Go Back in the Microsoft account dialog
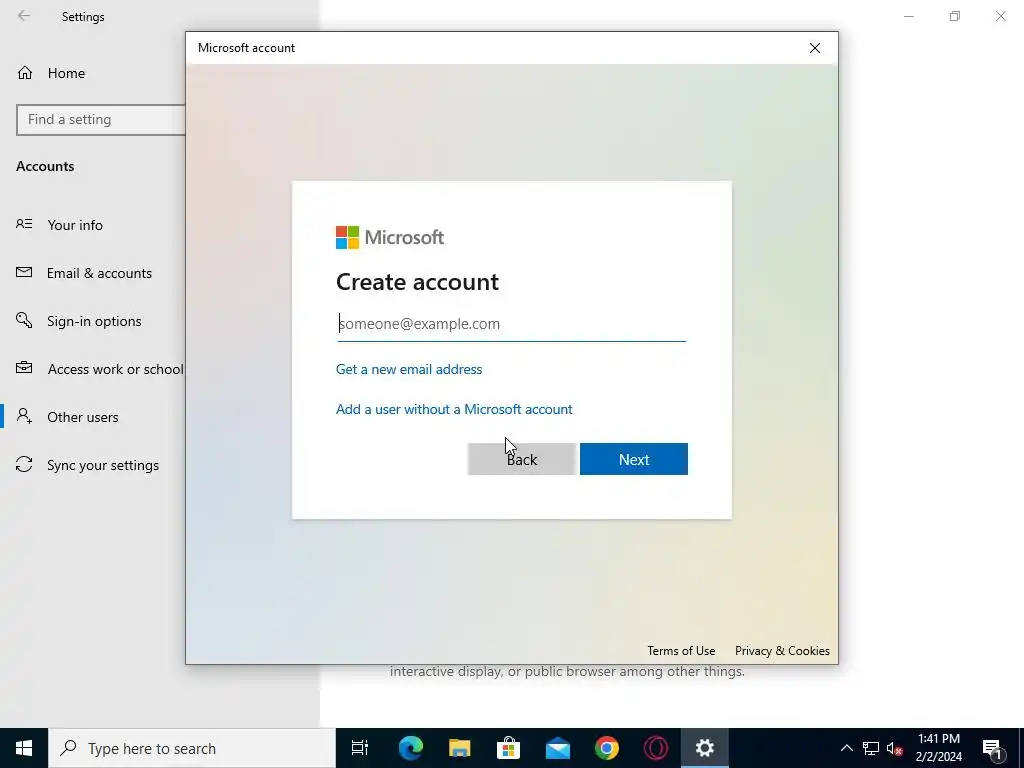 521,459
